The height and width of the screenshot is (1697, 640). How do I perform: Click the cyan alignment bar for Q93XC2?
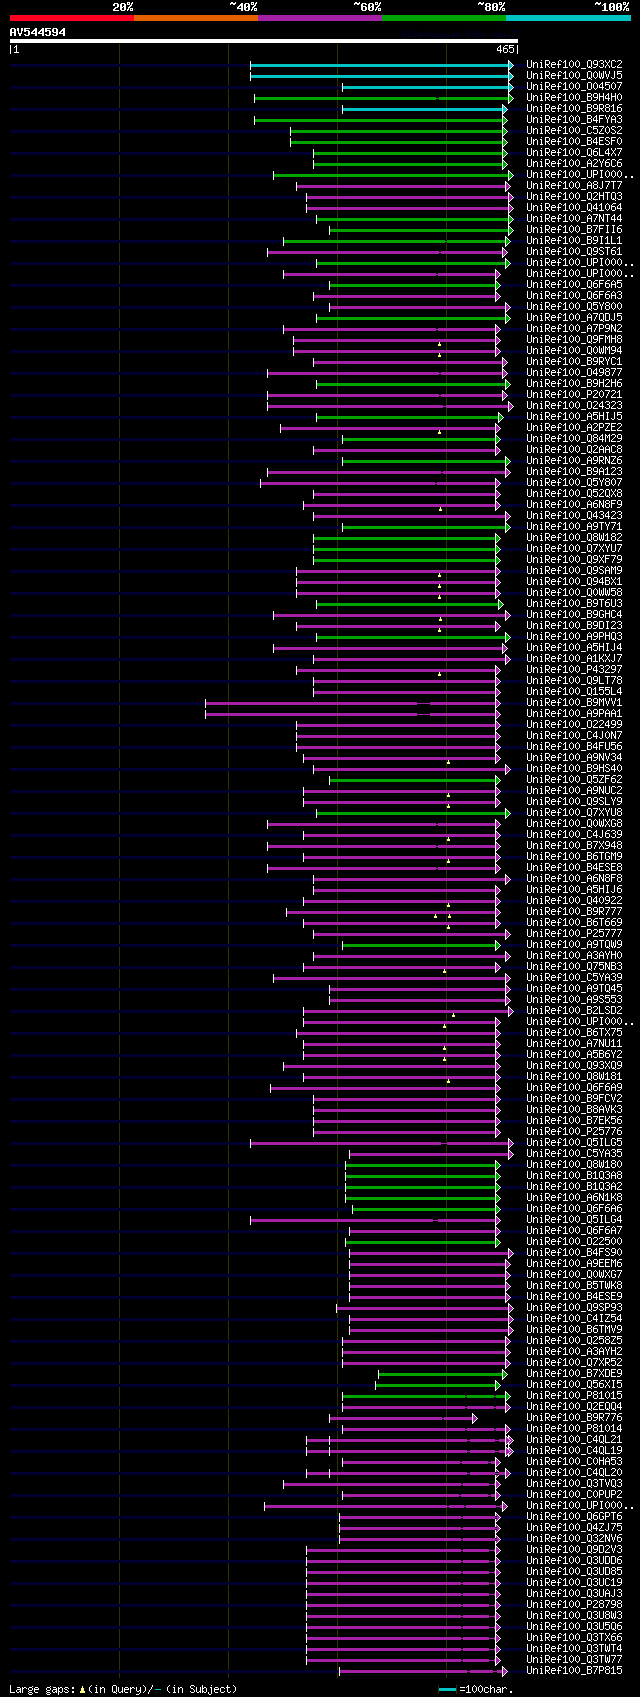pos(381,65)
